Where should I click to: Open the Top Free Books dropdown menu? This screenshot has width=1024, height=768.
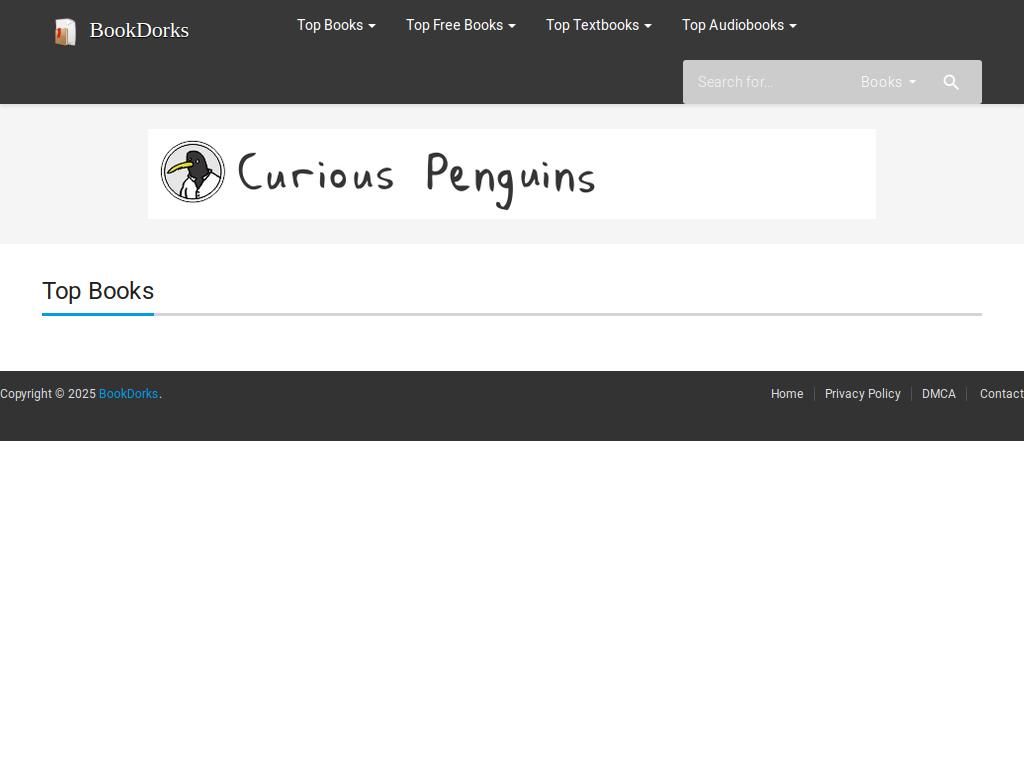460,25
